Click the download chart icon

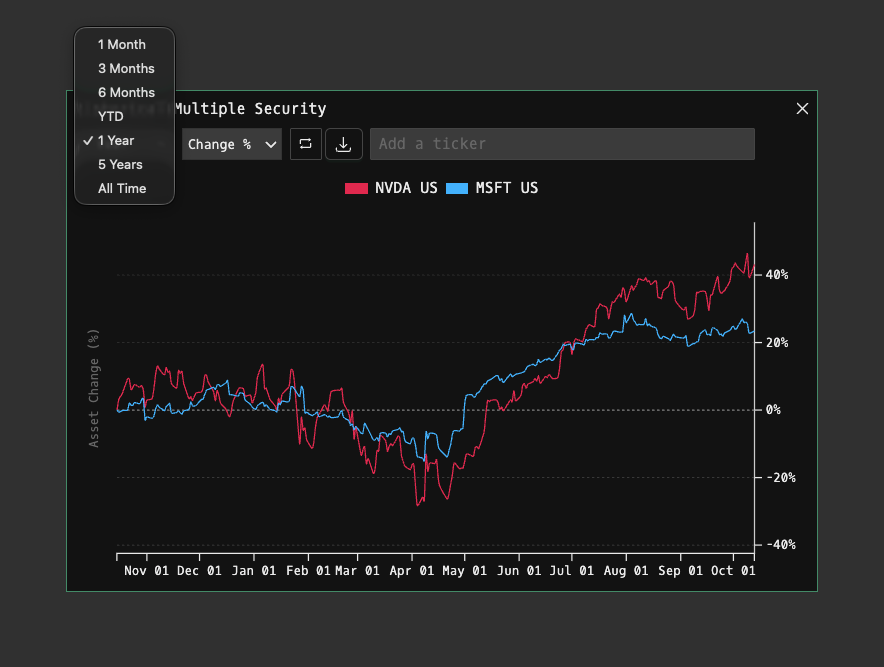click(x=343, y=144)
